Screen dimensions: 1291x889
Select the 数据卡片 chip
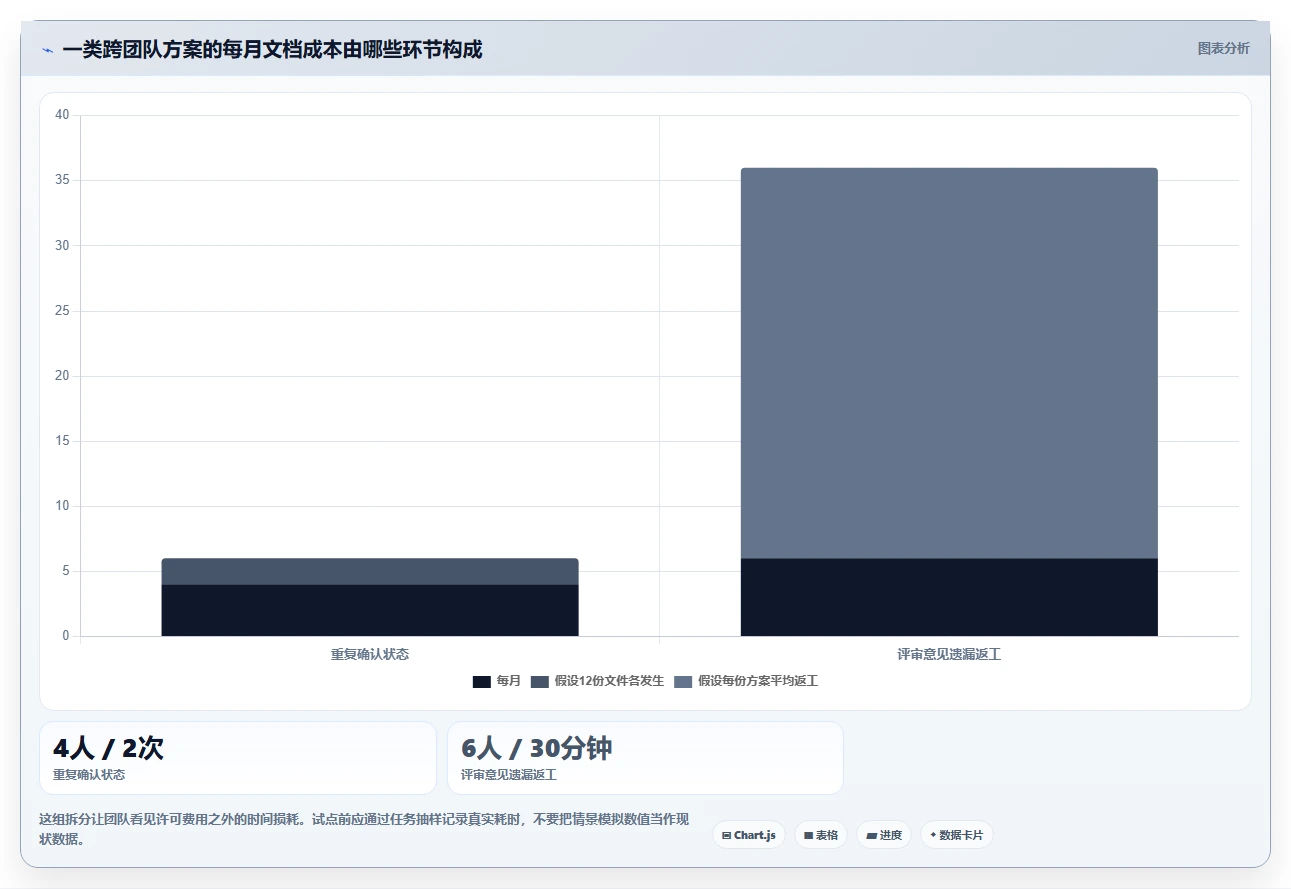(957, 835)
